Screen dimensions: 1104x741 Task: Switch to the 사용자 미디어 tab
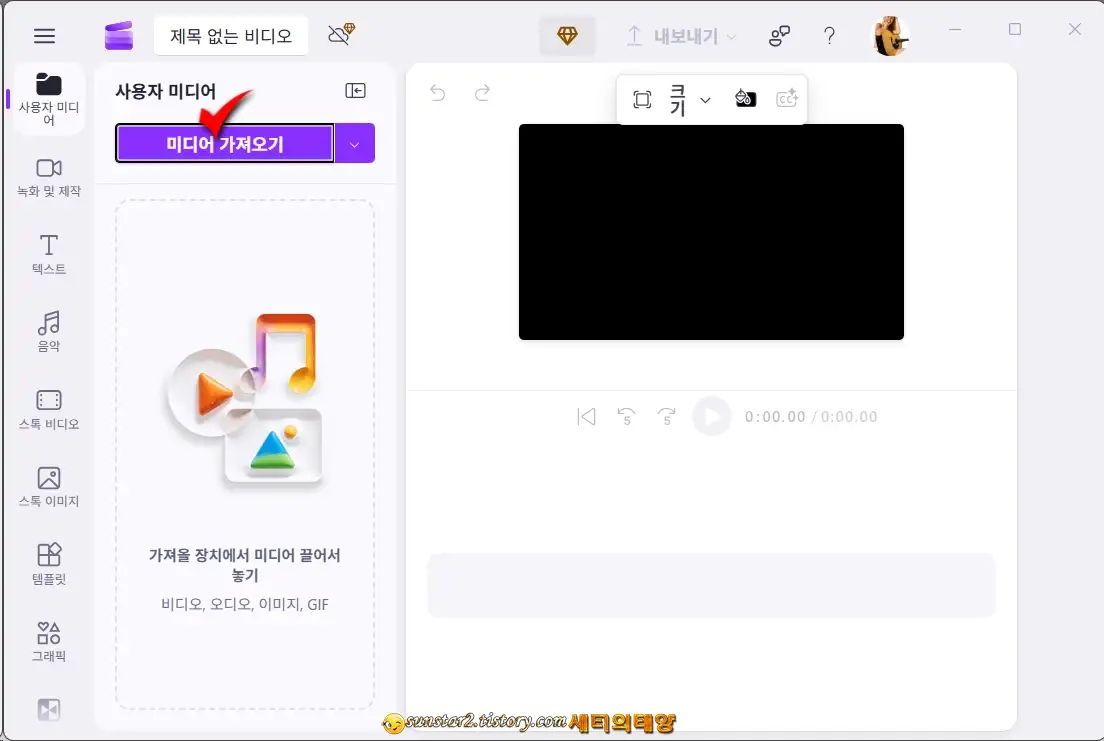tap(49, 98)
